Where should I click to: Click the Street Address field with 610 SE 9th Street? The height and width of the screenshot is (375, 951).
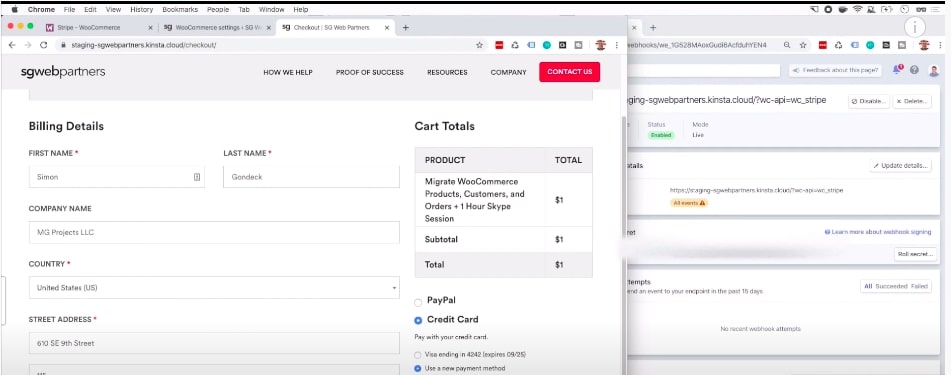coord(214,343)
